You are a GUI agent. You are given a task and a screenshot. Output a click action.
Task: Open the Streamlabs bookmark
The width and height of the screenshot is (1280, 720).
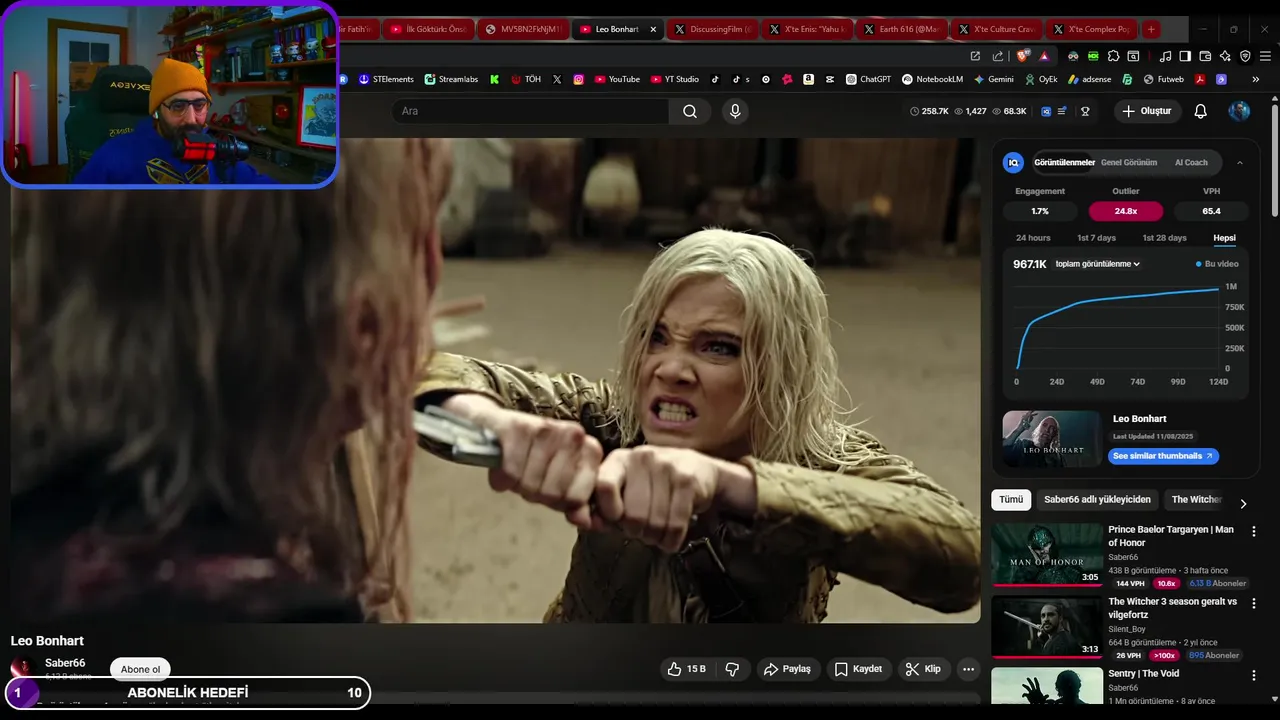[452, 79]
